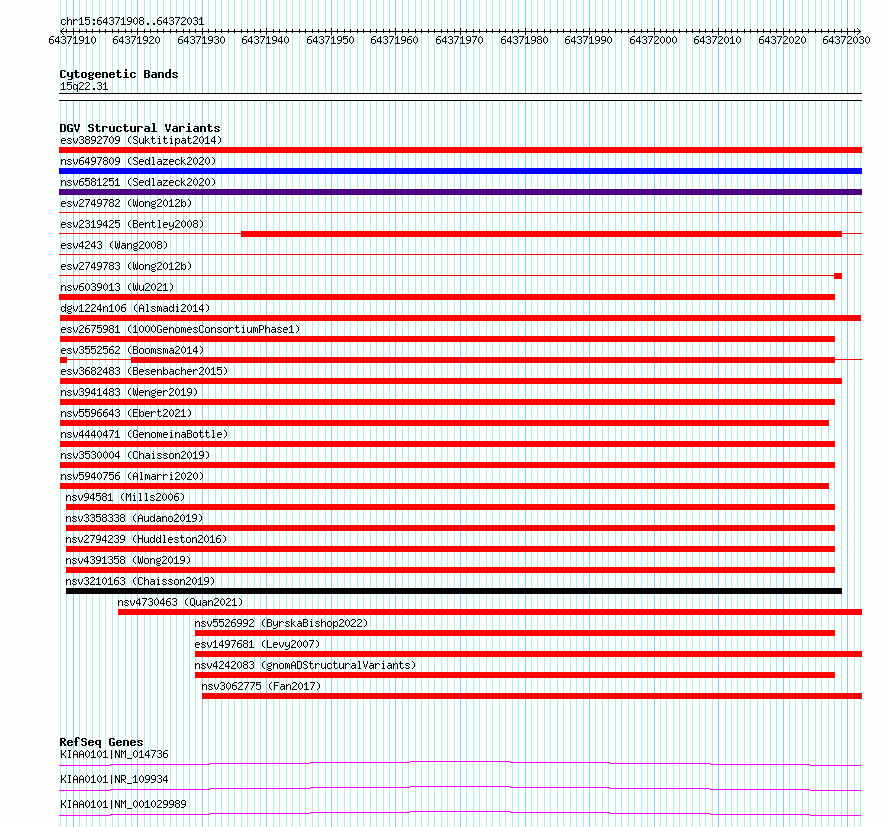Click the DGV Structural Variants track title
This screenshot has height=827, width=890.
click(x=140, y=128)
